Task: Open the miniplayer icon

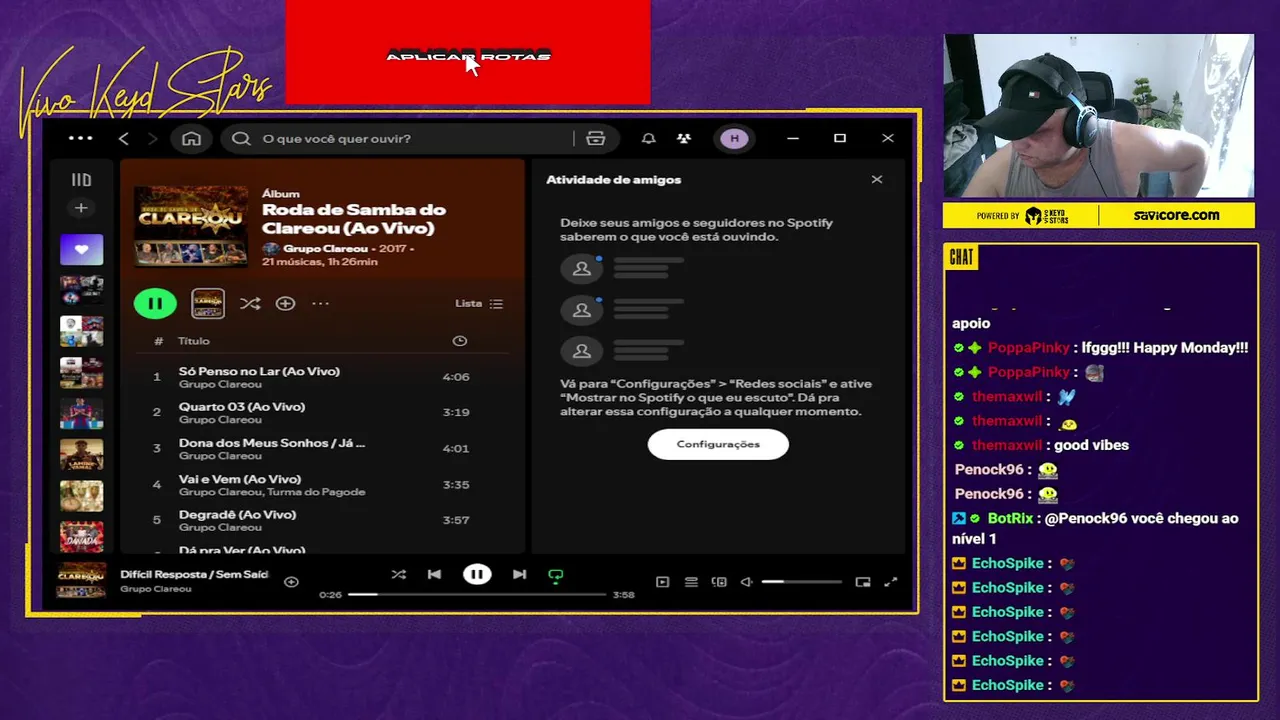Action: coord(863,582)
